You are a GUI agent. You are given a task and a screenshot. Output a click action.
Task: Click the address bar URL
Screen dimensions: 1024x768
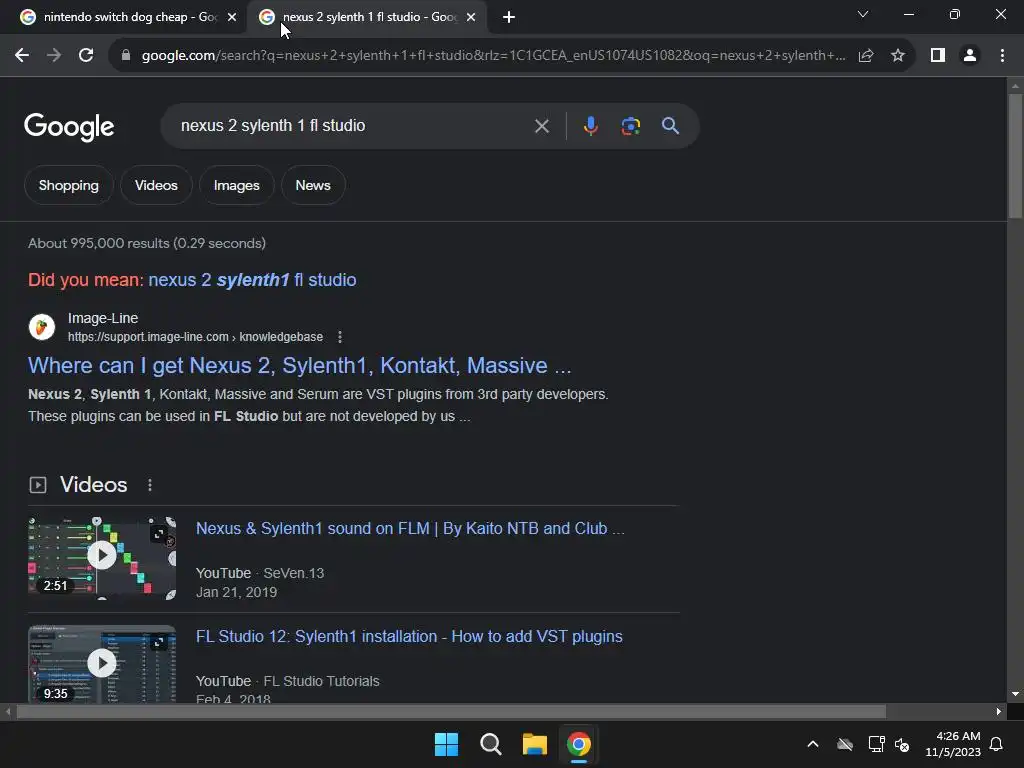click(x=493, y=56)
